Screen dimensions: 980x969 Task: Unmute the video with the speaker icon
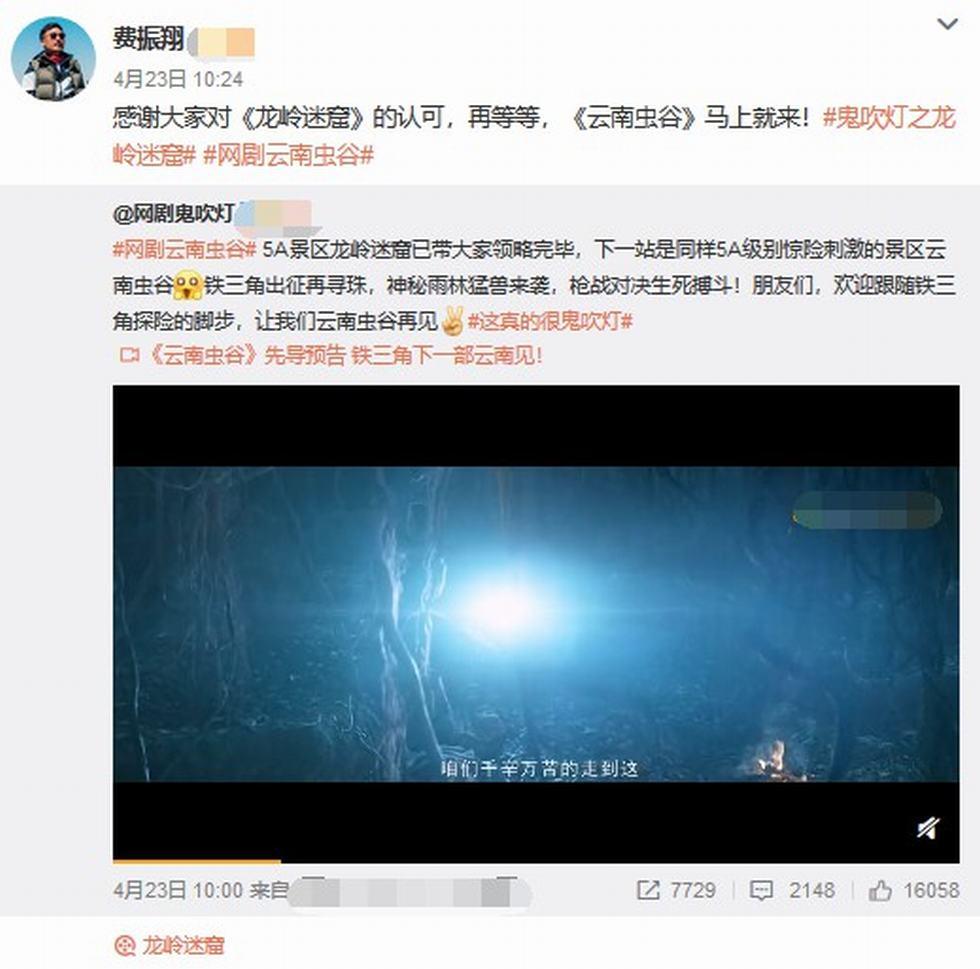click(928, 828)
